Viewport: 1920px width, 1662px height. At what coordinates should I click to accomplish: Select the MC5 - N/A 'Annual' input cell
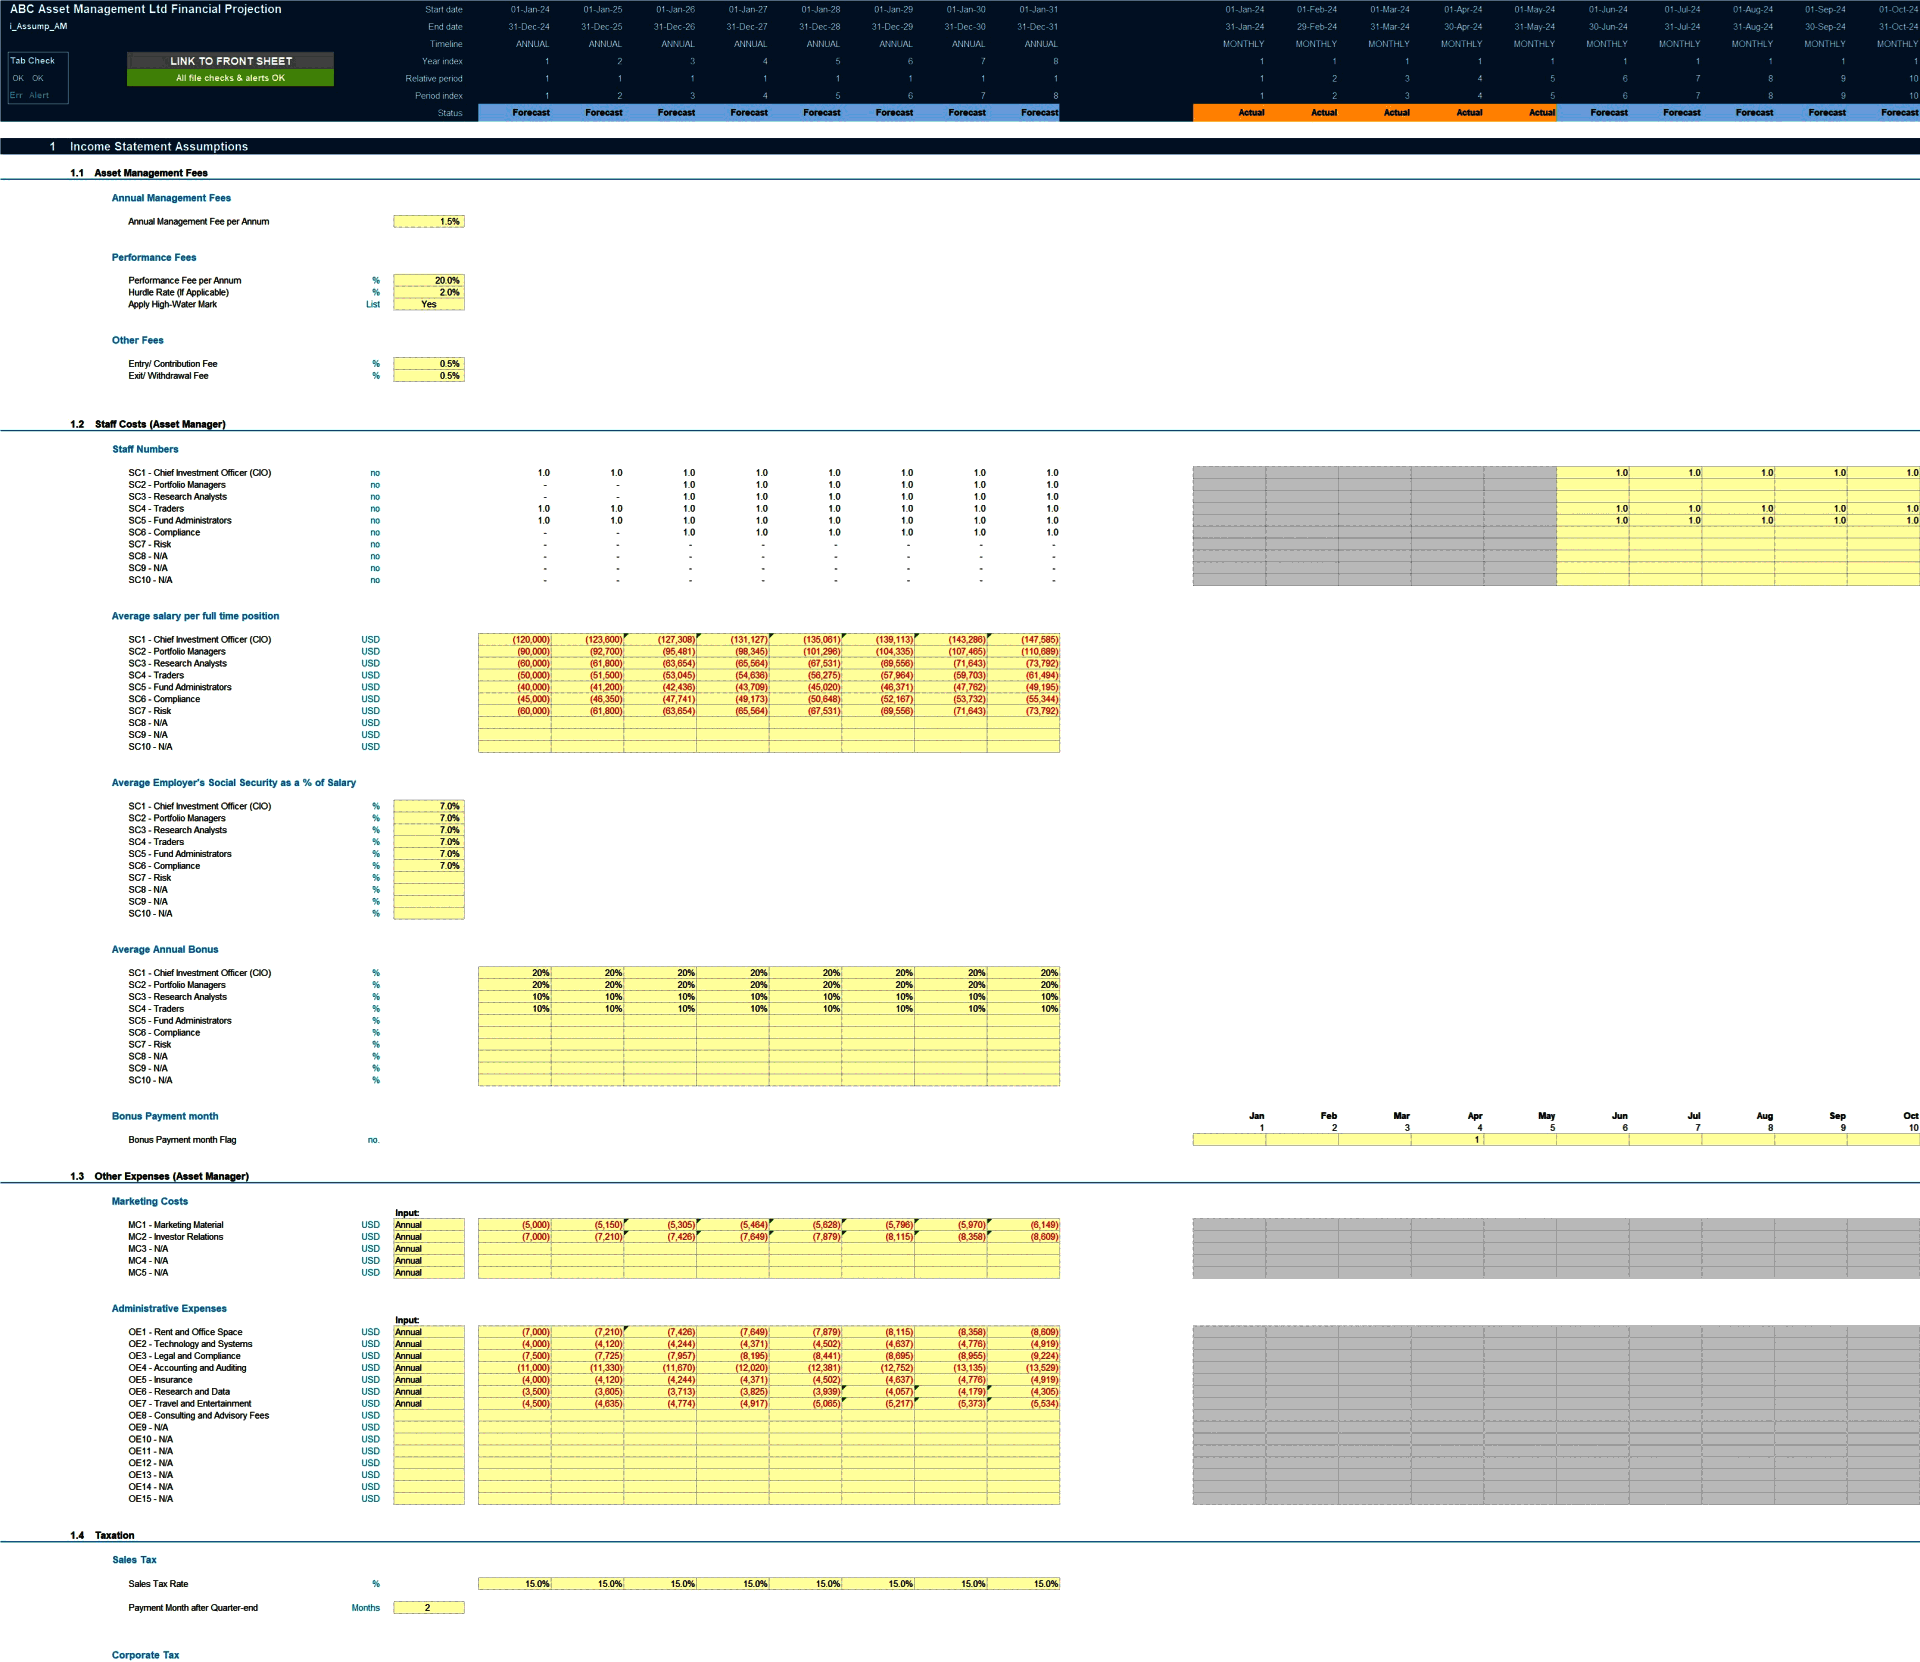(429, 1273)
